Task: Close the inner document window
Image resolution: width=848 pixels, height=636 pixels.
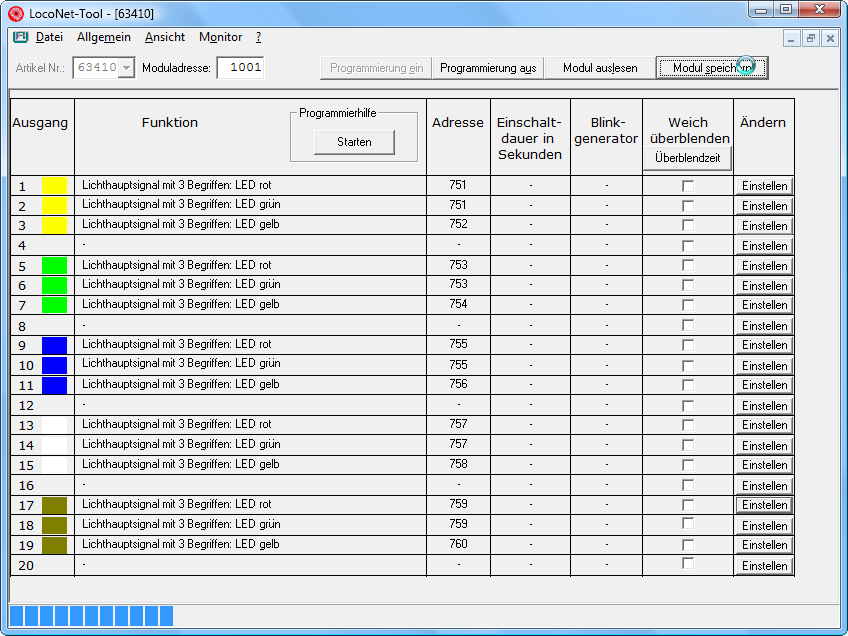Action: [830, 38]
